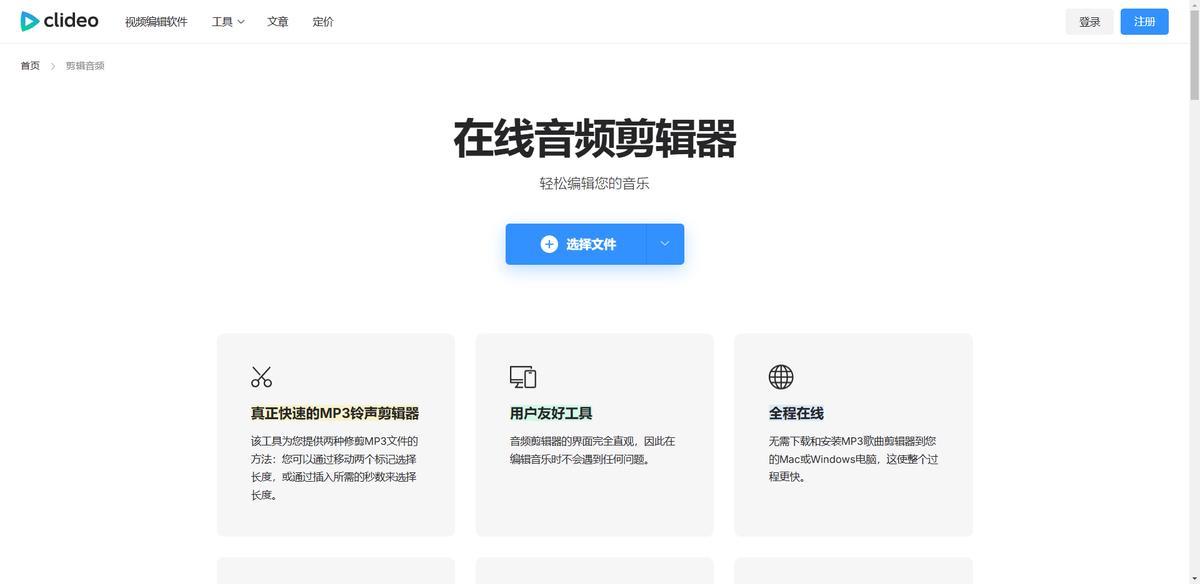Click the scissors icon in the first card
The width and height of the screenshot is (1200, 584).
(x=261, y=377)
